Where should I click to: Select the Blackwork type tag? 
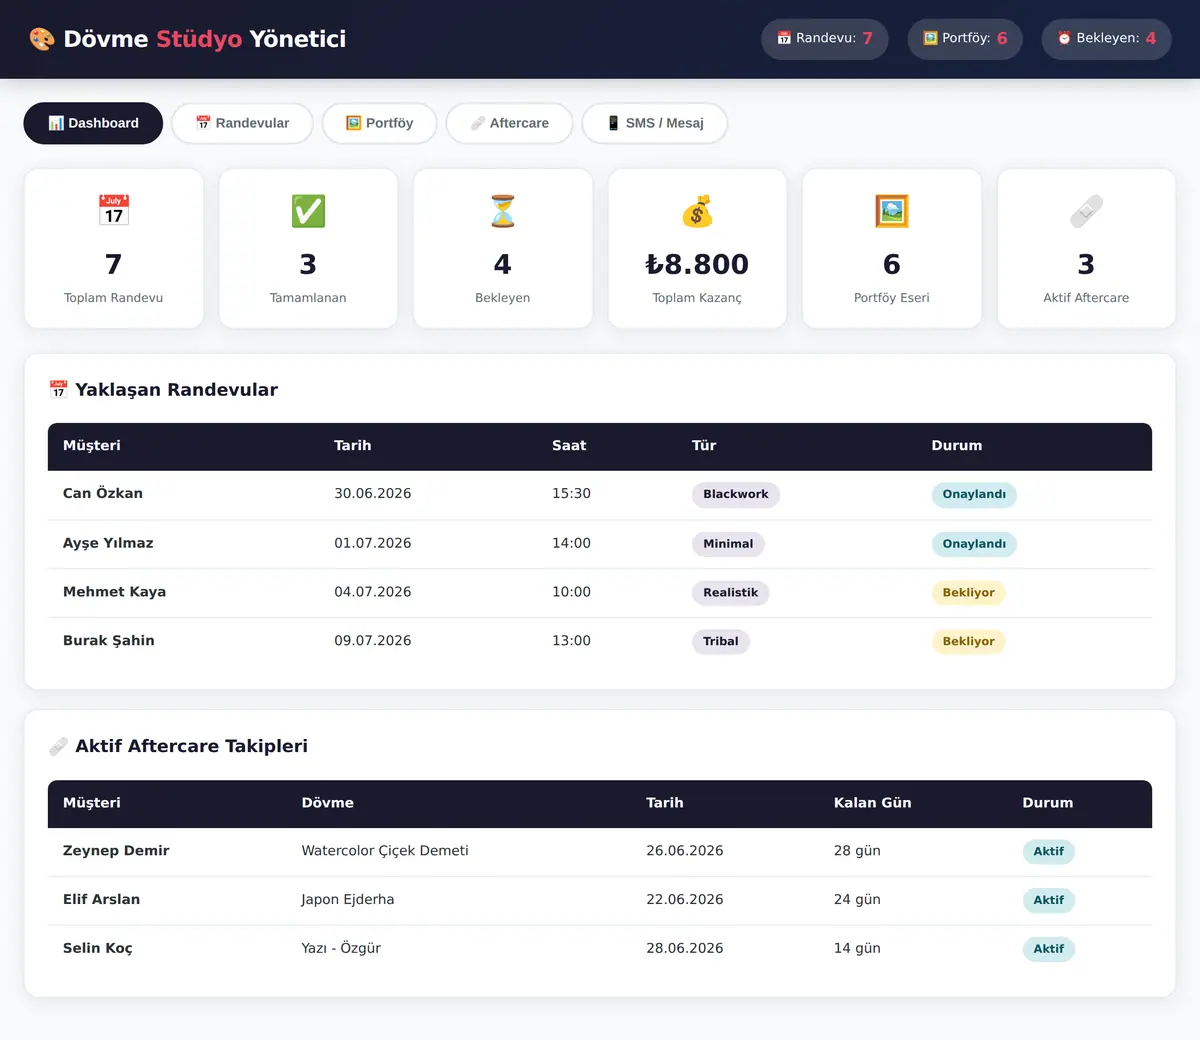click(x=736, y=494)
